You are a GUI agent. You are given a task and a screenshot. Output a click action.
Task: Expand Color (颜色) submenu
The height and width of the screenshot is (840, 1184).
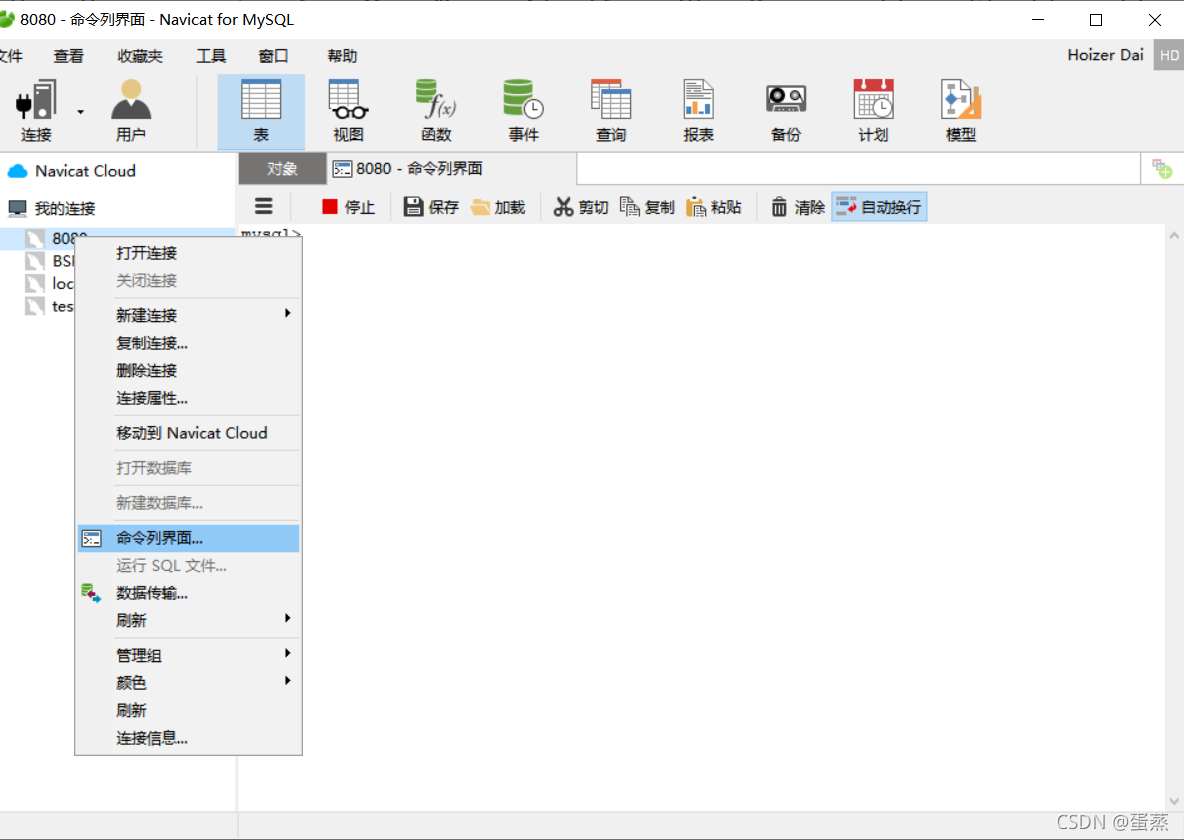pos(188,683)
